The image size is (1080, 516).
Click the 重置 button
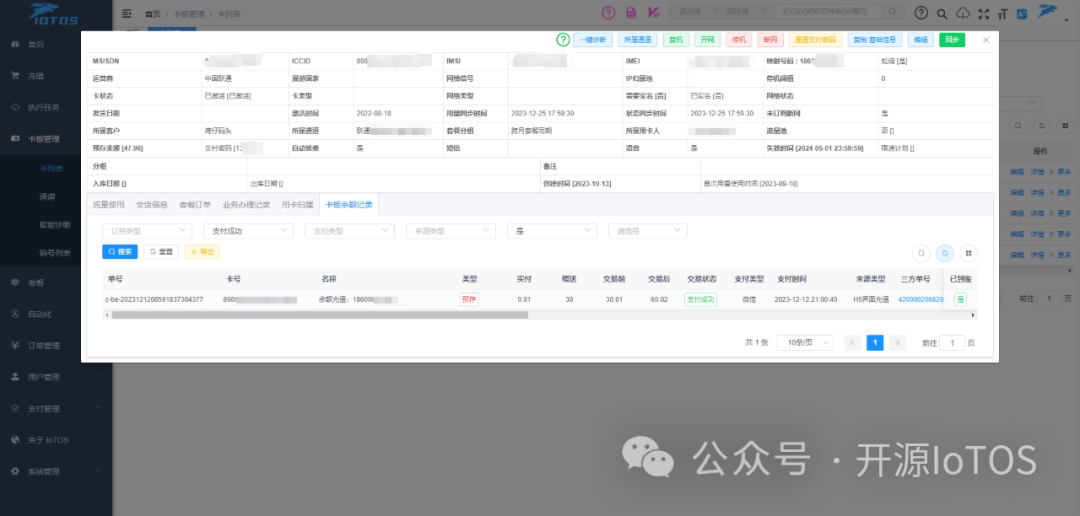pyautogui.click(x=161, y=252)
